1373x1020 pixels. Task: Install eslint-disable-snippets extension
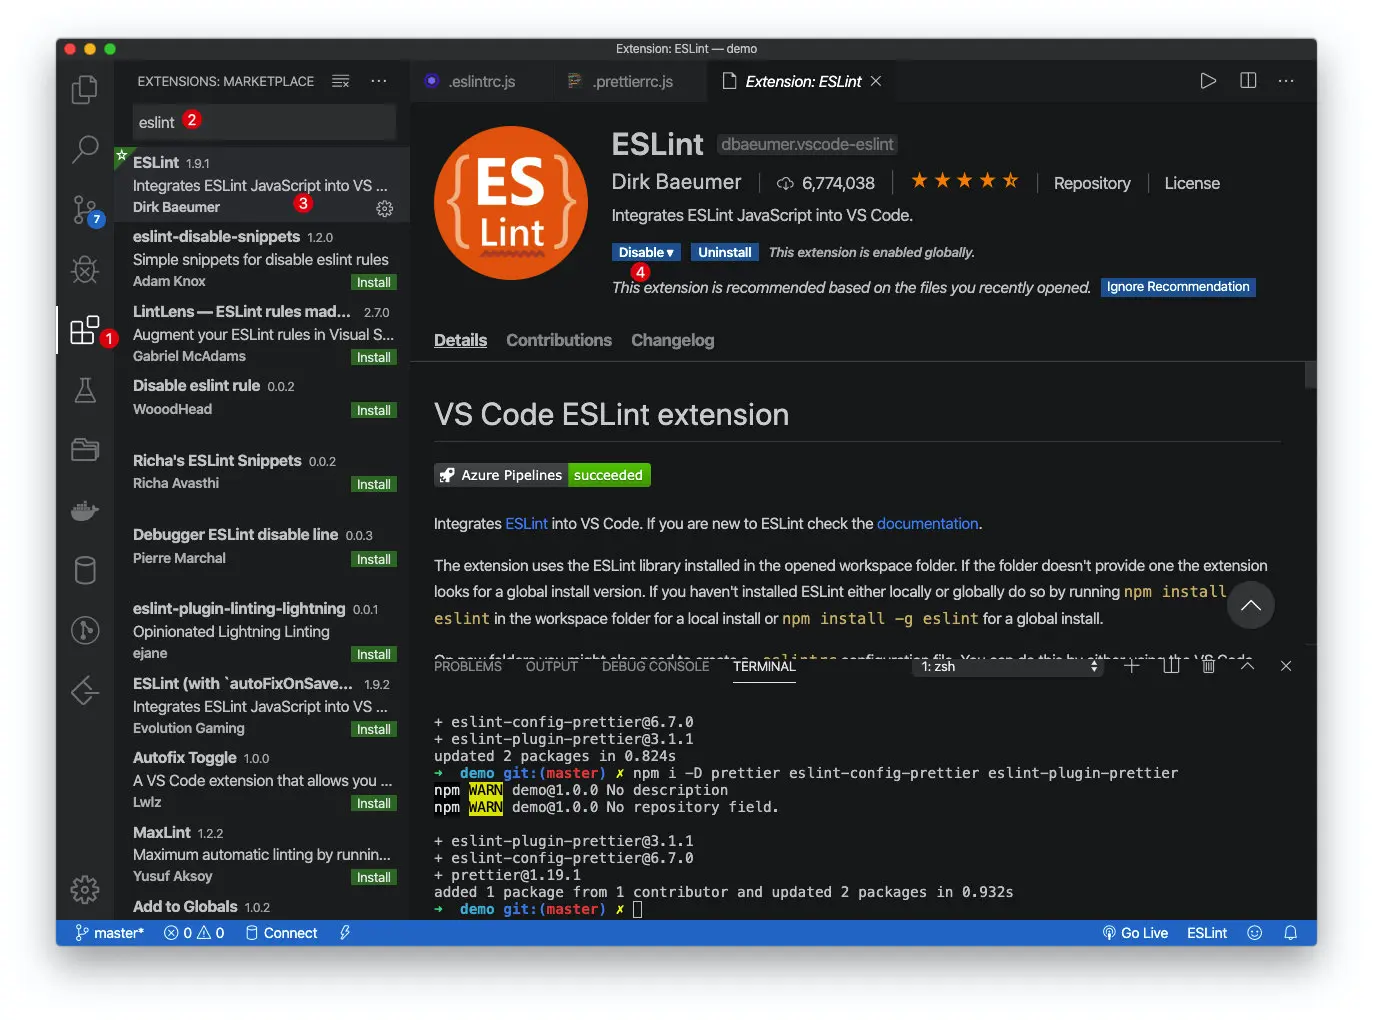tap(374, 283)
